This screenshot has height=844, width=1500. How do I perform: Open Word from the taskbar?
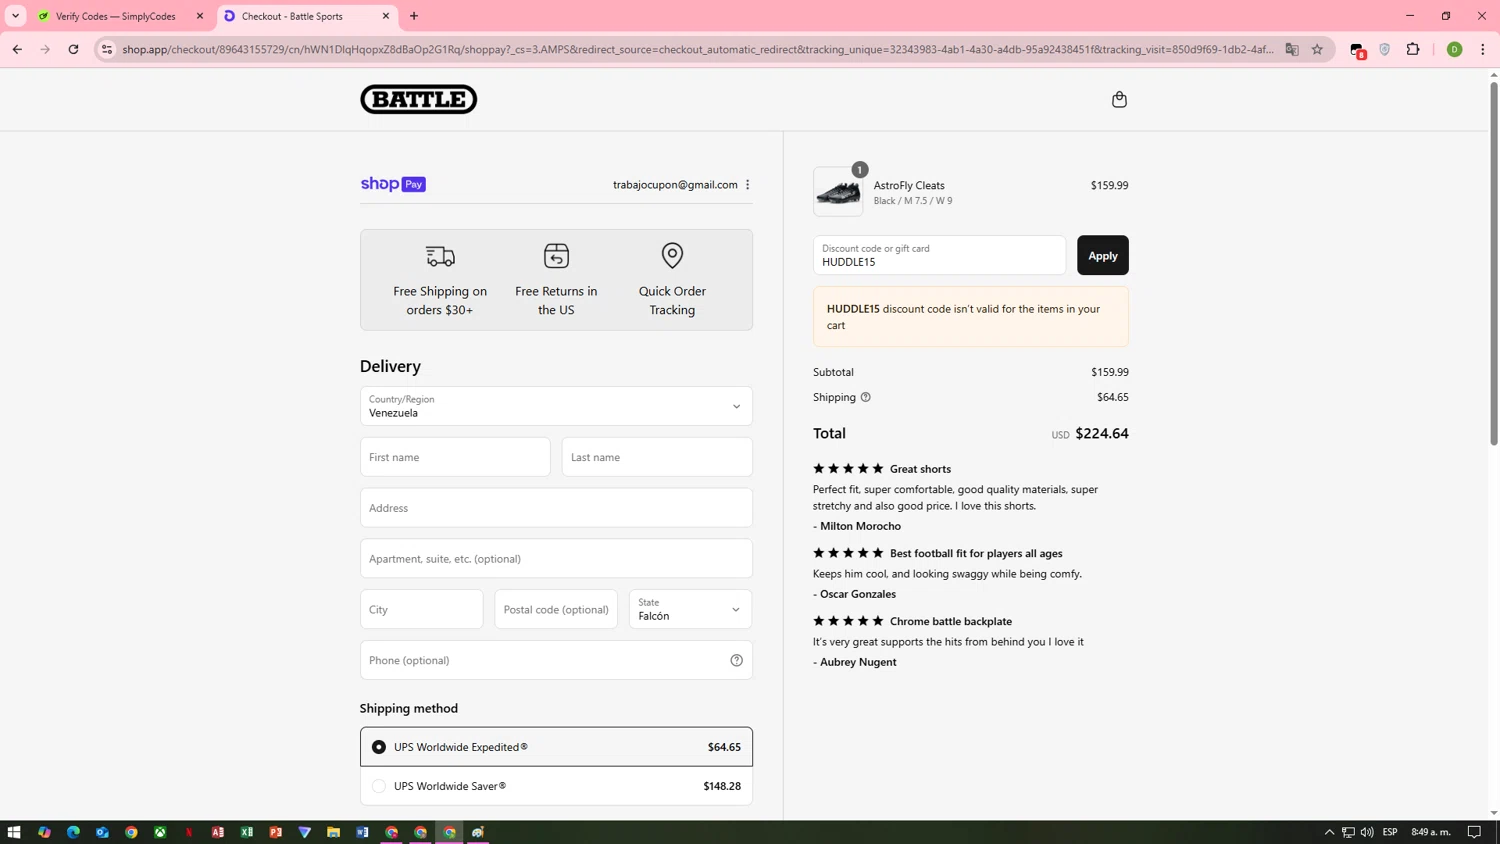point(362,832)
